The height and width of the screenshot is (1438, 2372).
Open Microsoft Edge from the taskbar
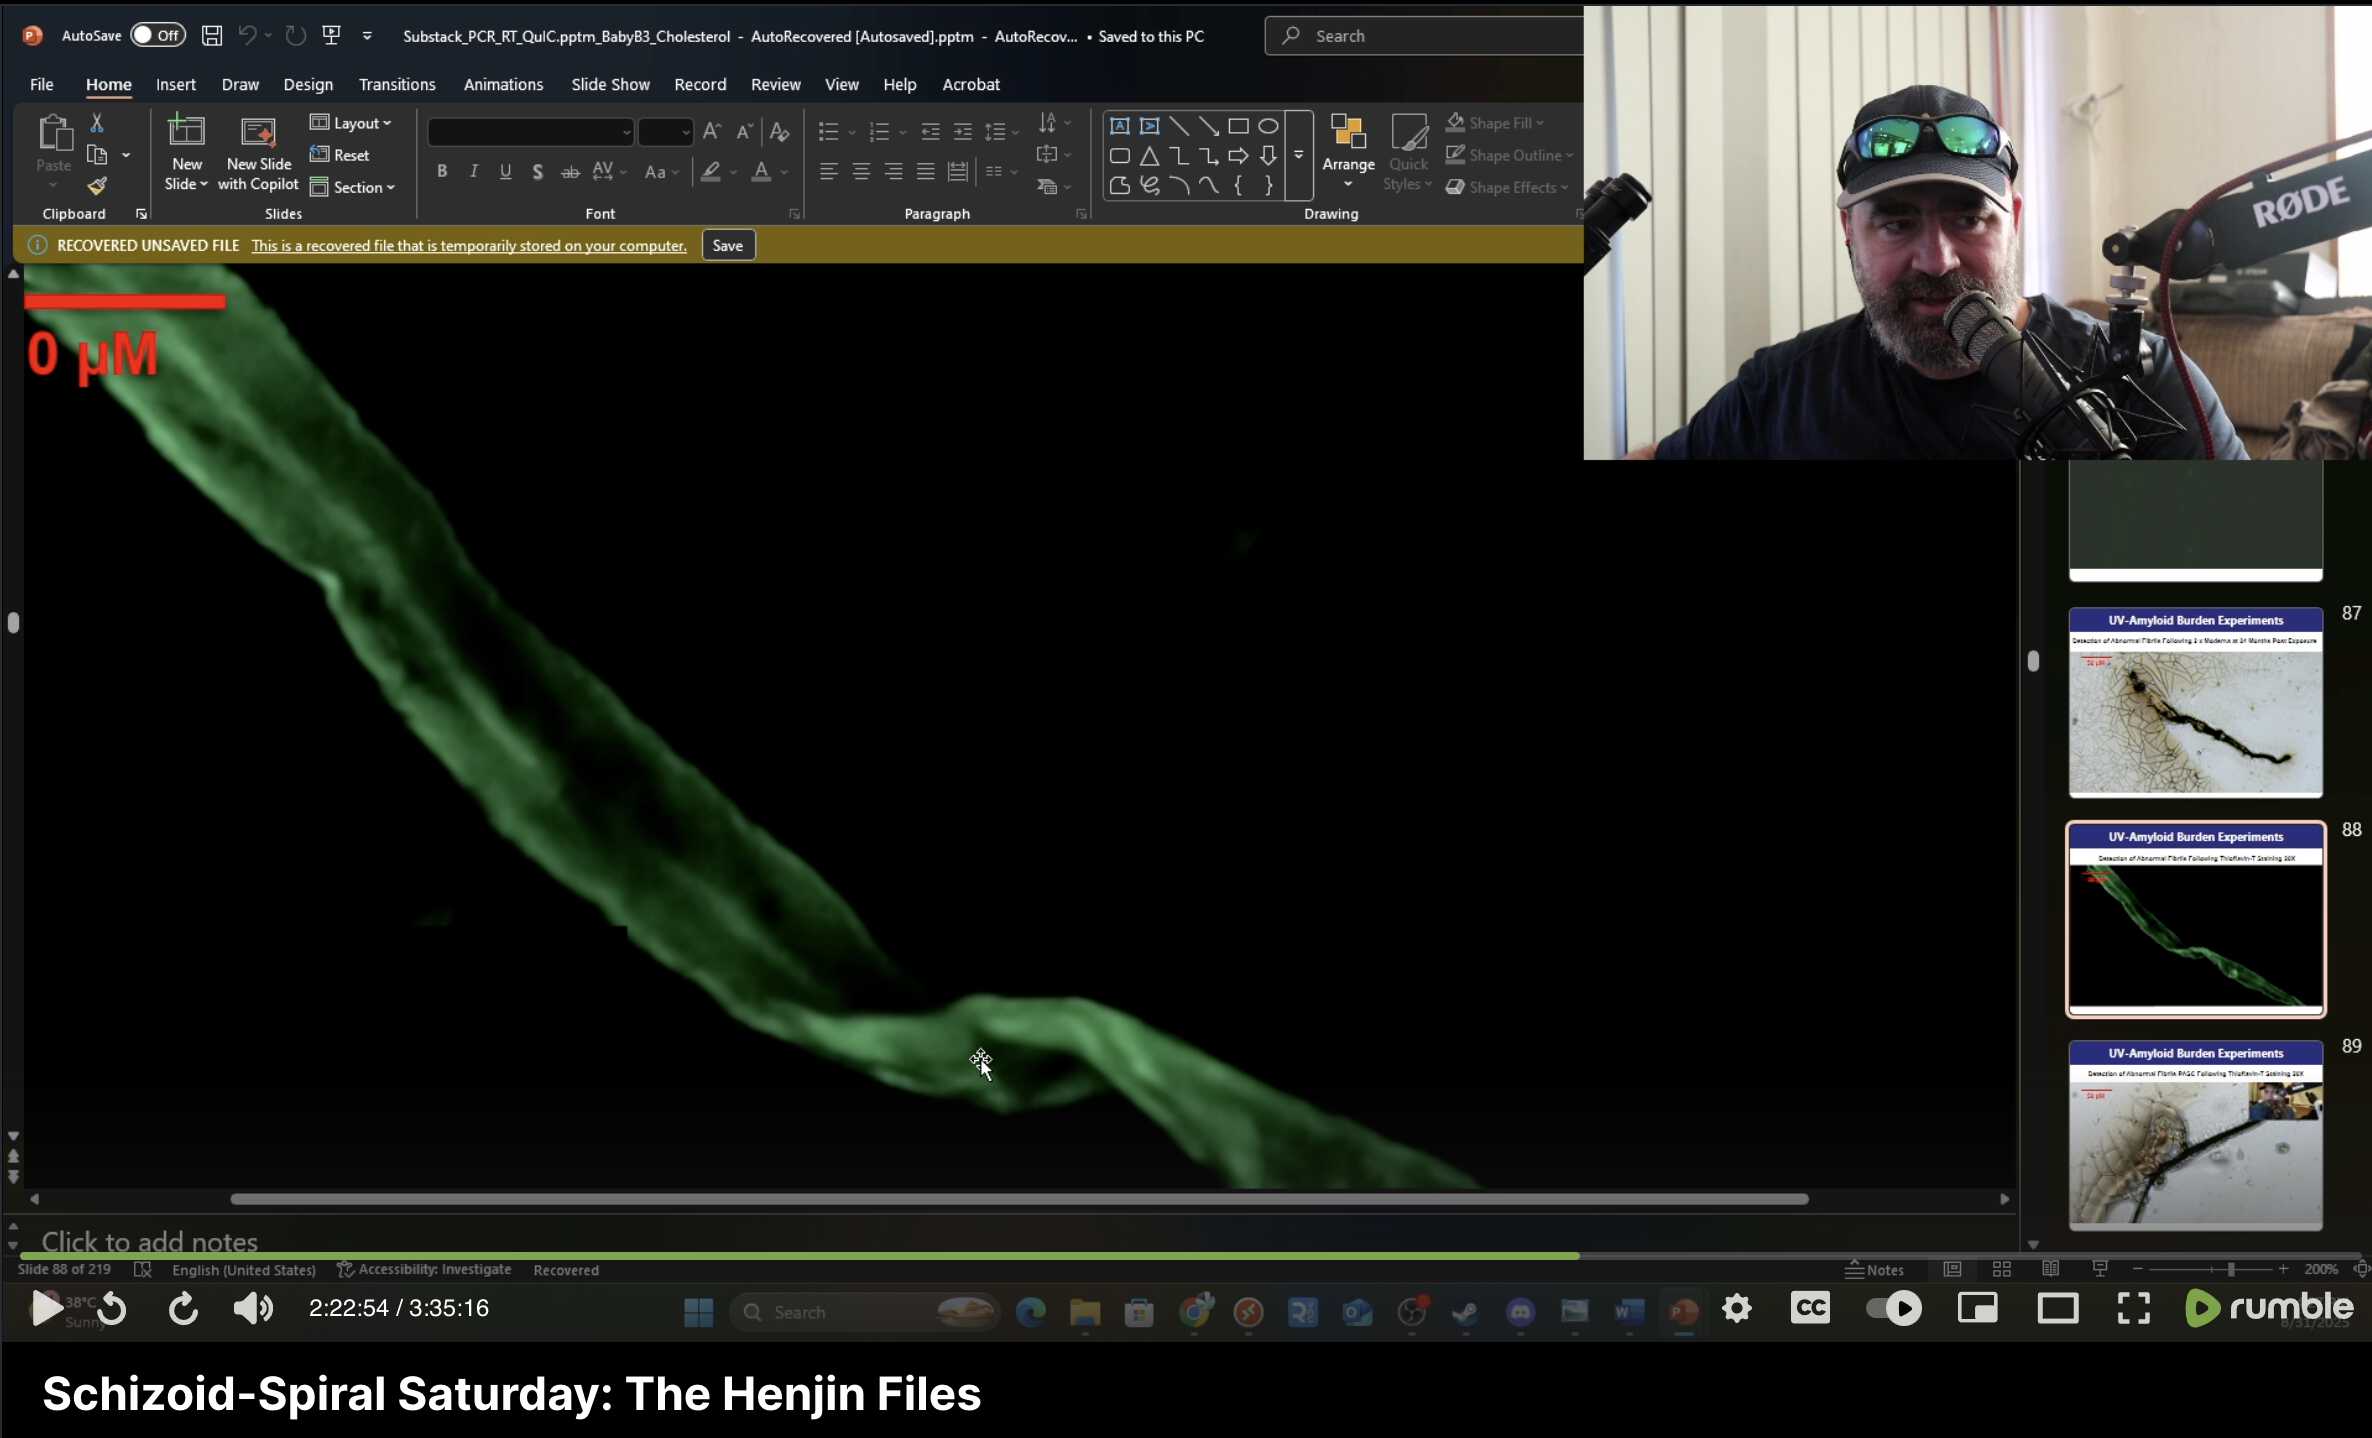[x=1031, y=1312]
